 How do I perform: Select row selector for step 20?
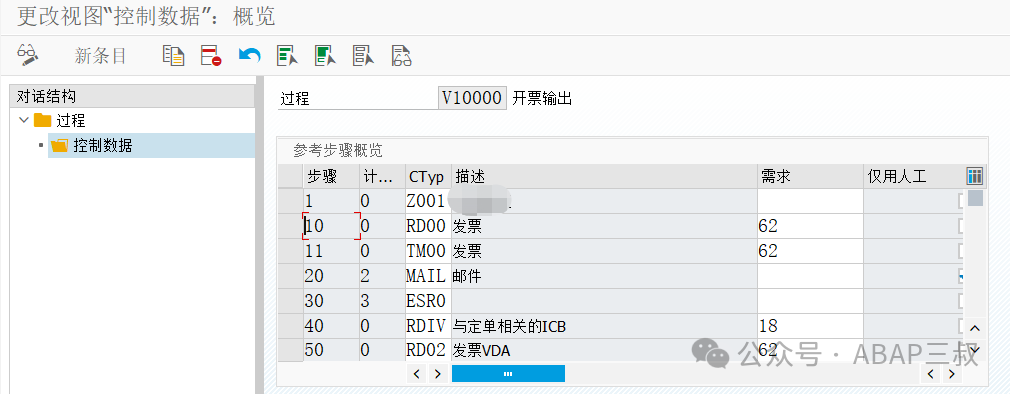tap(290, 276)
